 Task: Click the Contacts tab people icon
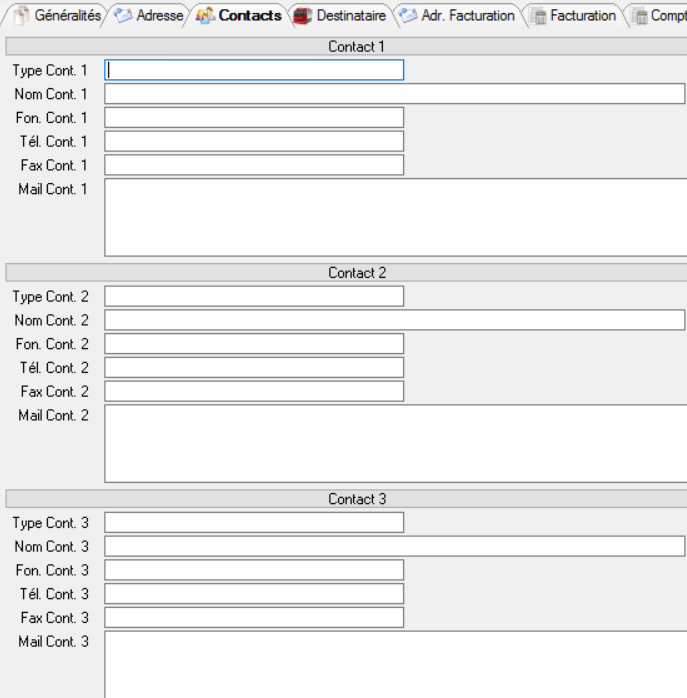pyautogui.click(x=205, y=16)
